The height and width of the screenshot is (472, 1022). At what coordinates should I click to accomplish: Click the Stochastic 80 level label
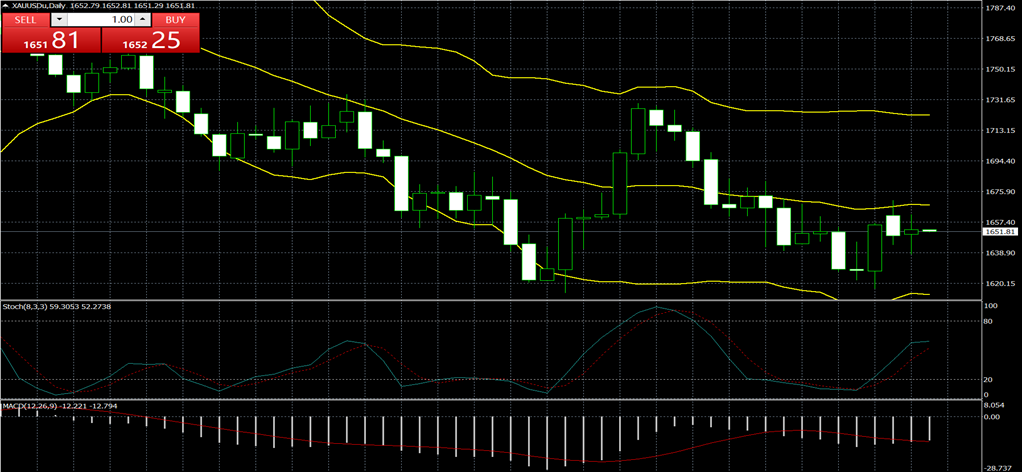pos(987,322)
